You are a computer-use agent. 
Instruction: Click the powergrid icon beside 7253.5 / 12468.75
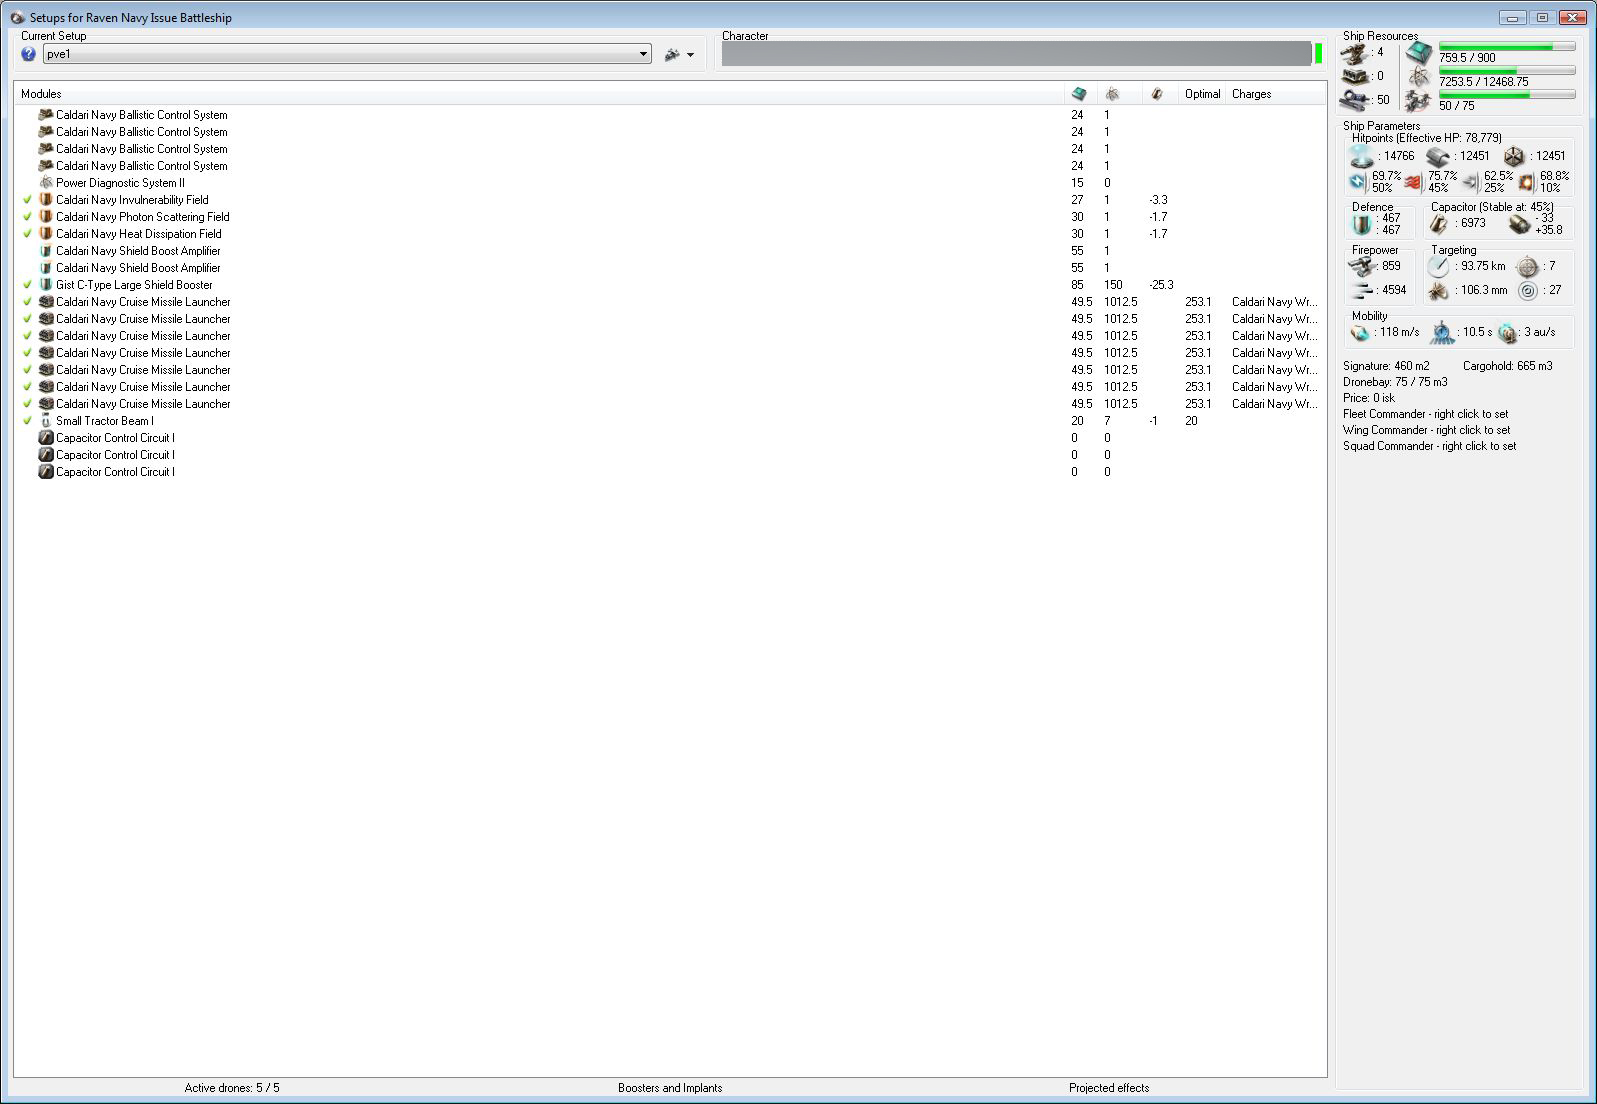[x=1419, y=77]
